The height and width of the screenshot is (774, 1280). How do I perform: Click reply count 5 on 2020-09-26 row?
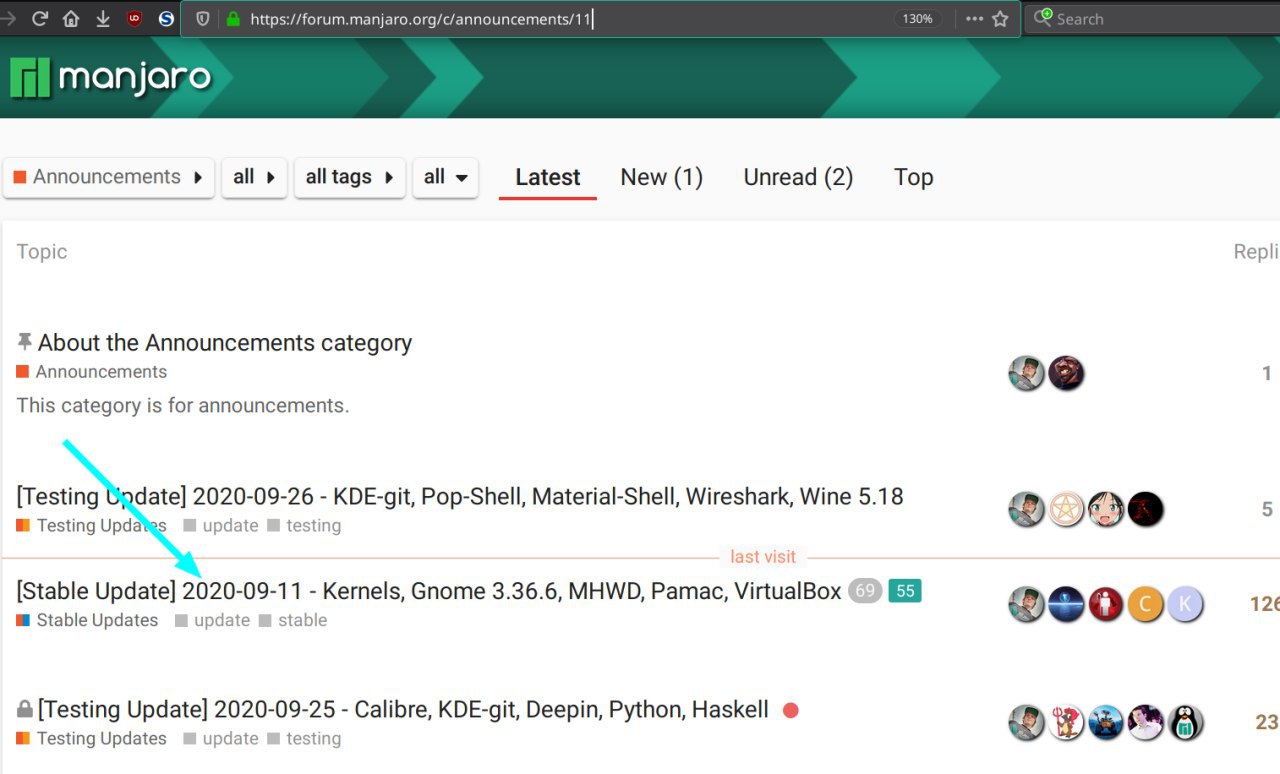click(x=1267, y=510)
